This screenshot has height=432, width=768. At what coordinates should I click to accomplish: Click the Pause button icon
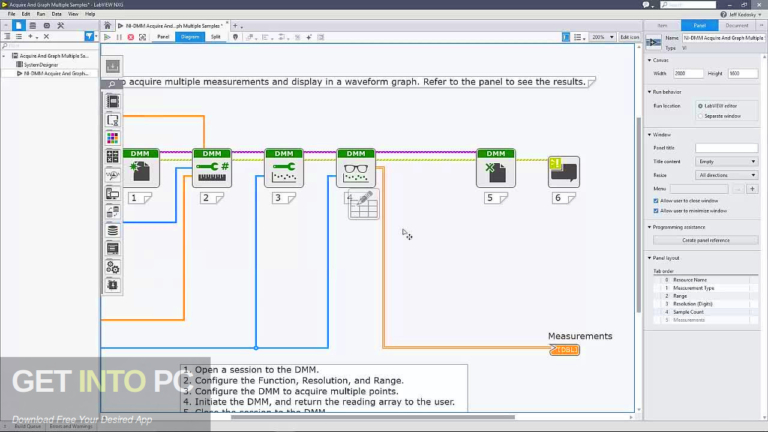point(119,37)
